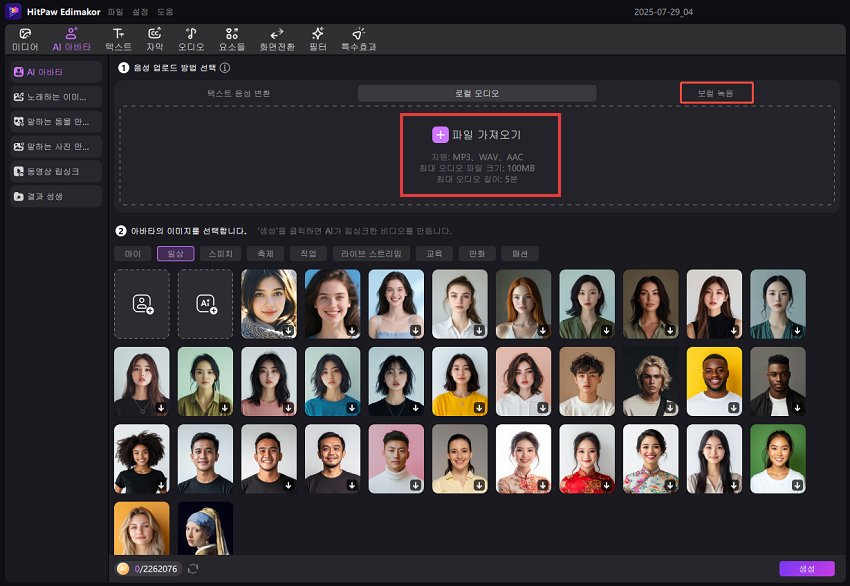Select the 스피치 avatar category
The height and width of the screenshot is (586, 850).
221,254
